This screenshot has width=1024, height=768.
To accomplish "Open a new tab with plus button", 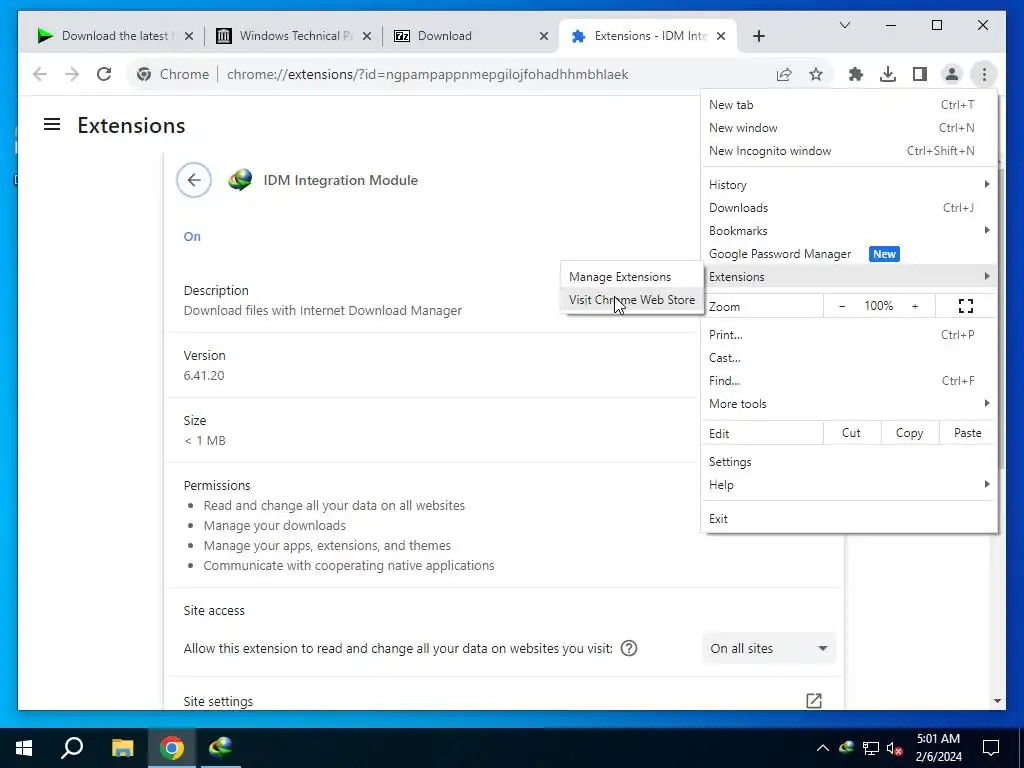I will 758,36.
